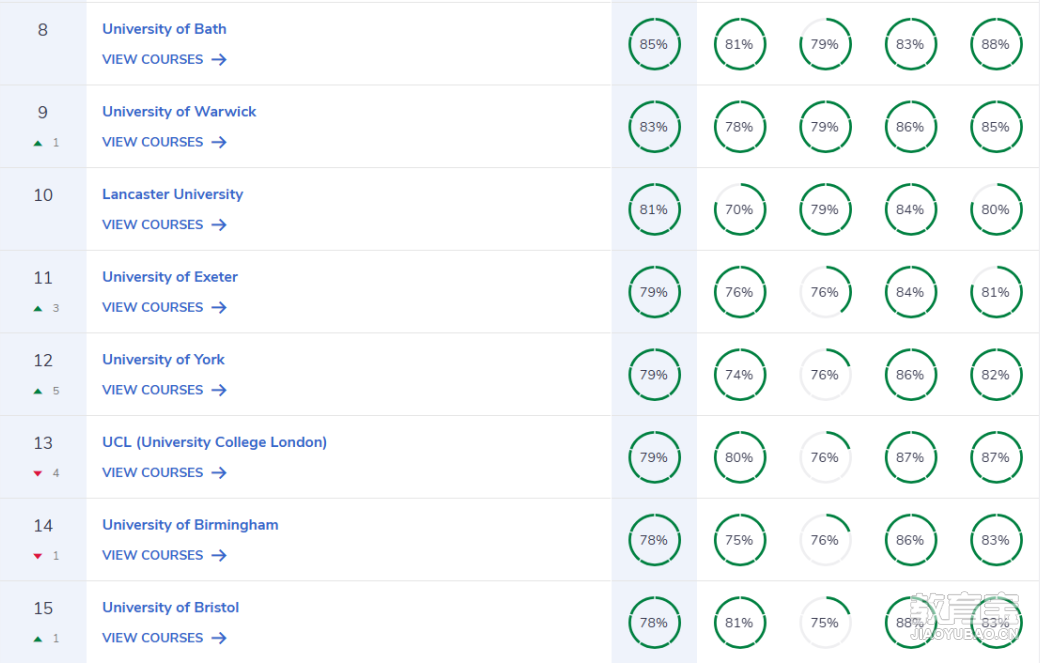This screenshot has height=663, width=1040.
Task: Open the Lancaster University name link
Action: pyautogui.click(x=172, y=194)
